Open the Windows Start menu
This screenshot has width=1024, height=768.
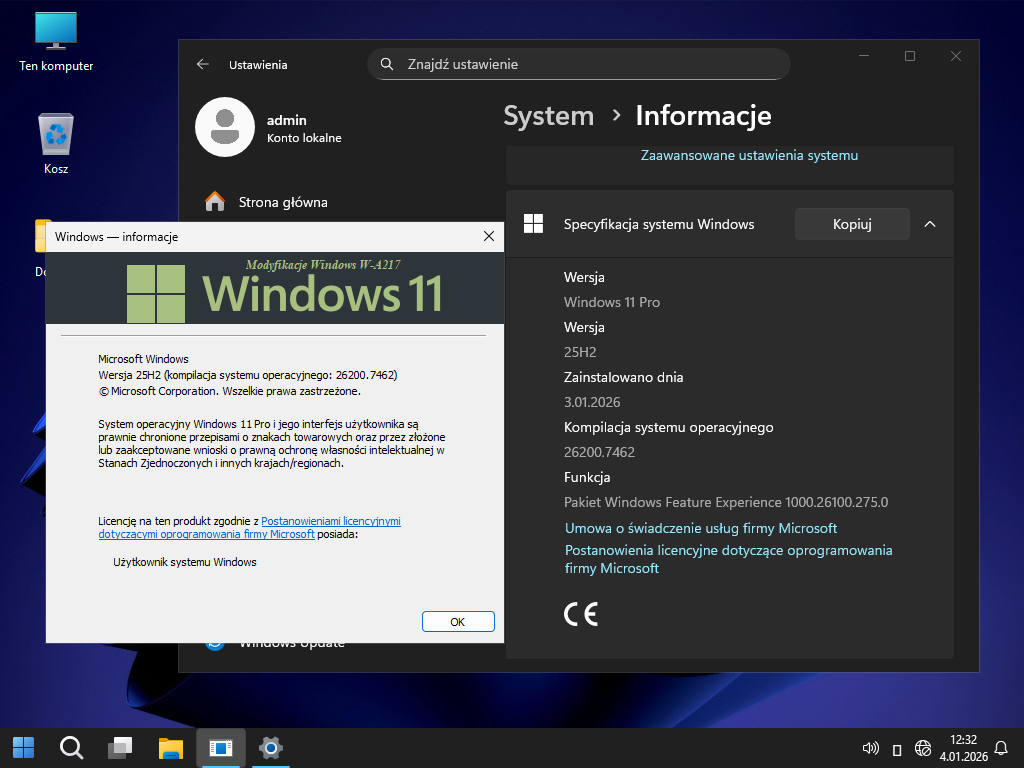pos(23,747)
